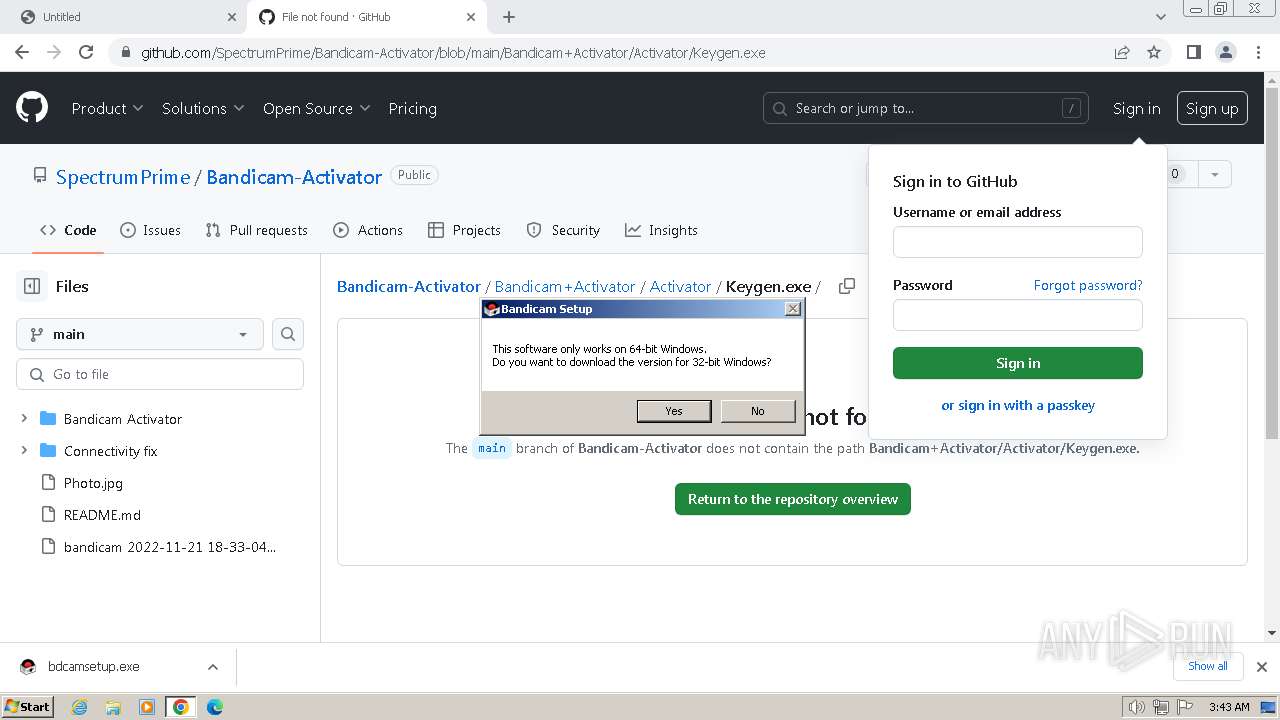Click the Windows Start button
The image size is (1280, 720).
pos(28,707)
